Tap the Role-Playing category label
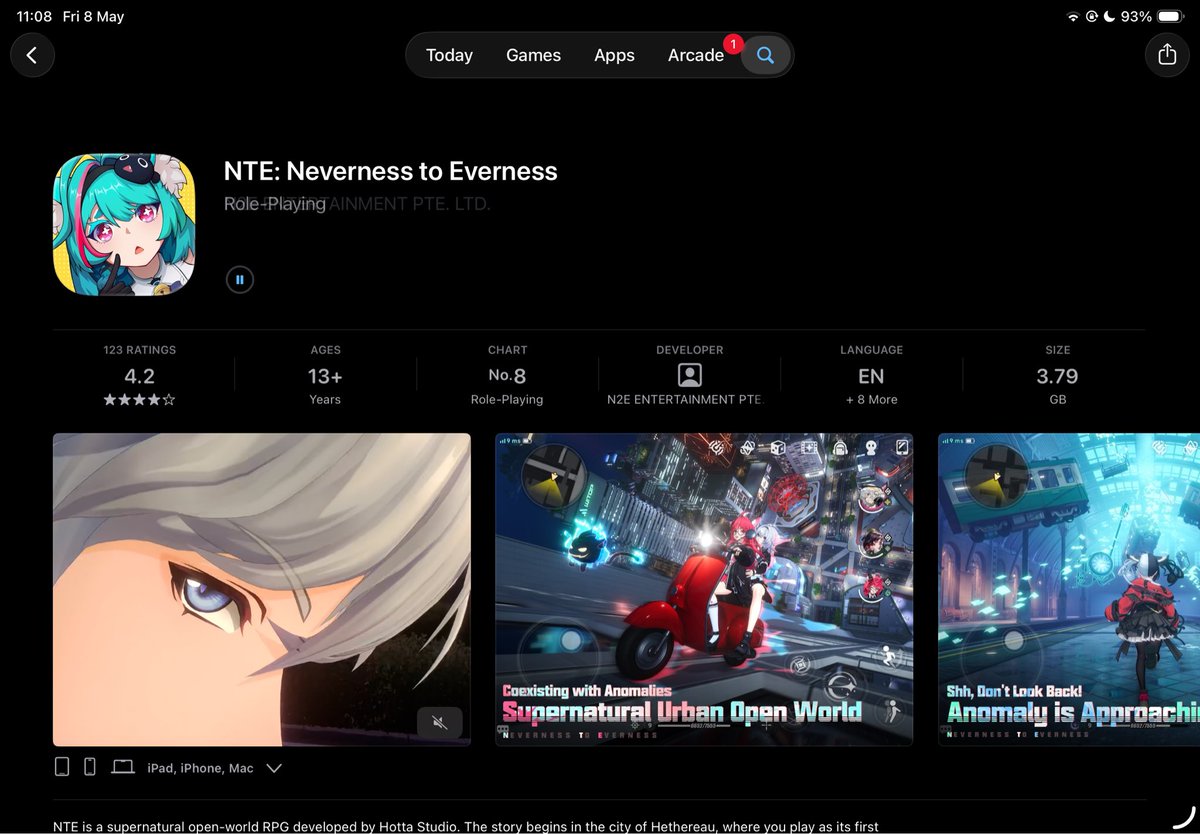1200x834 pixels. point(275,204)
